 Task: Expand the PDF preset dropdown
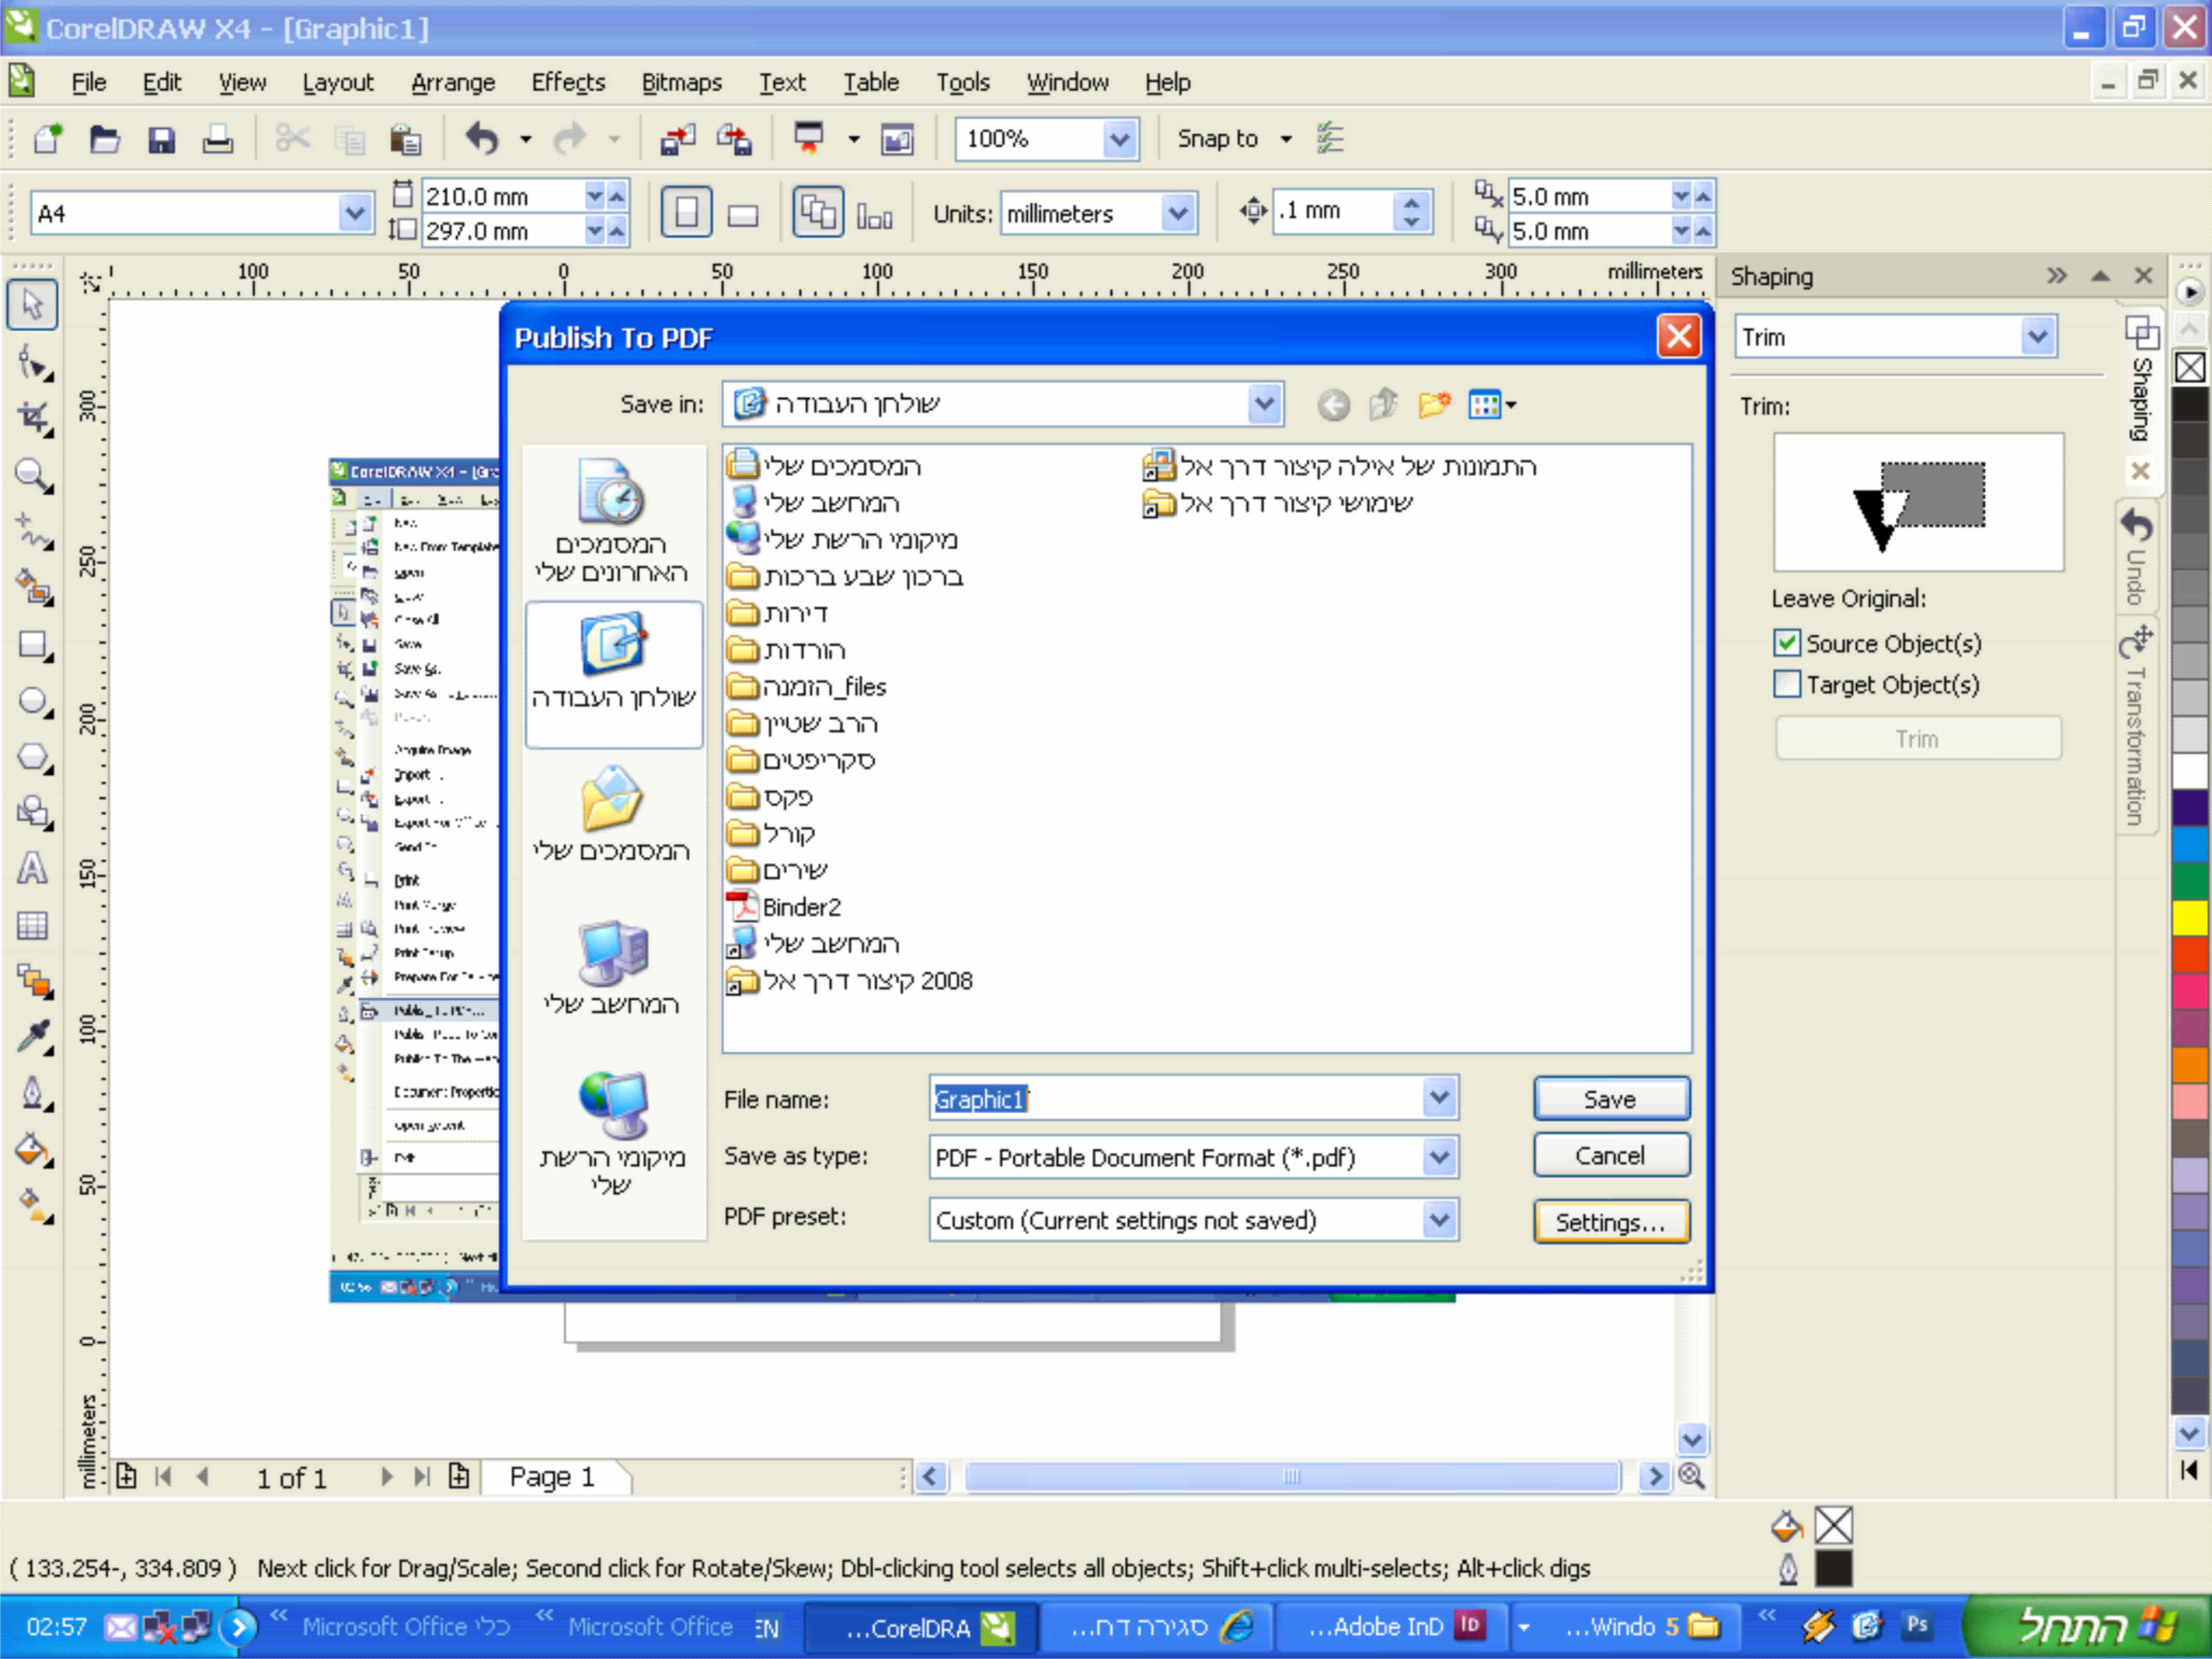1439,1220
